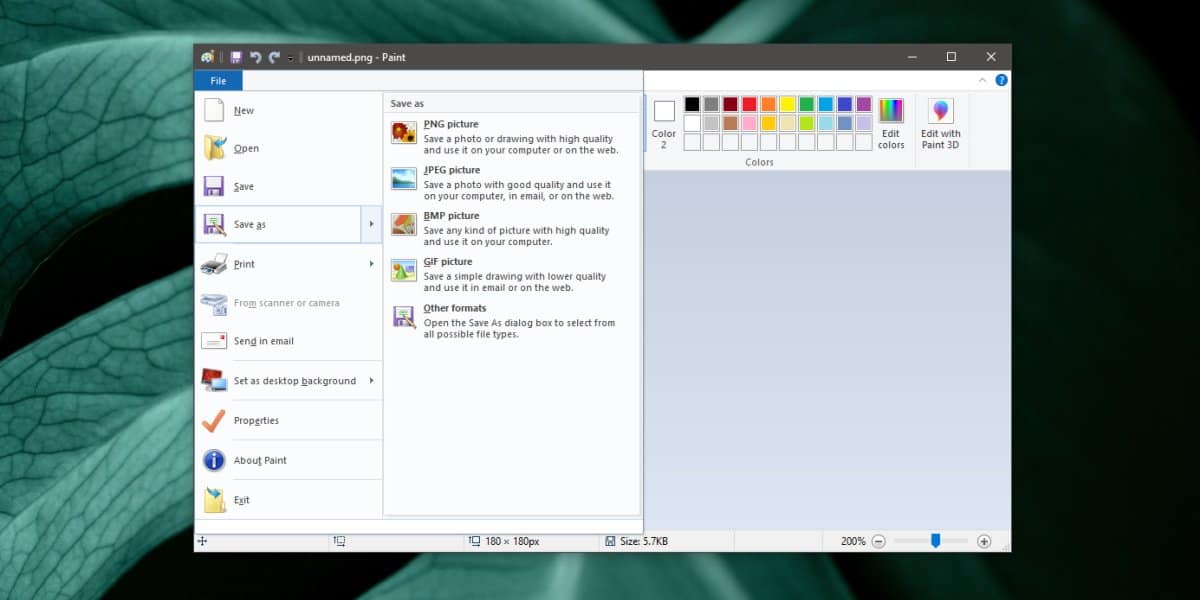Image resolution: width=1200 pixels, height=600 pixels.
Task: Choose Open from the File menu
Action: tap(289, 148)
